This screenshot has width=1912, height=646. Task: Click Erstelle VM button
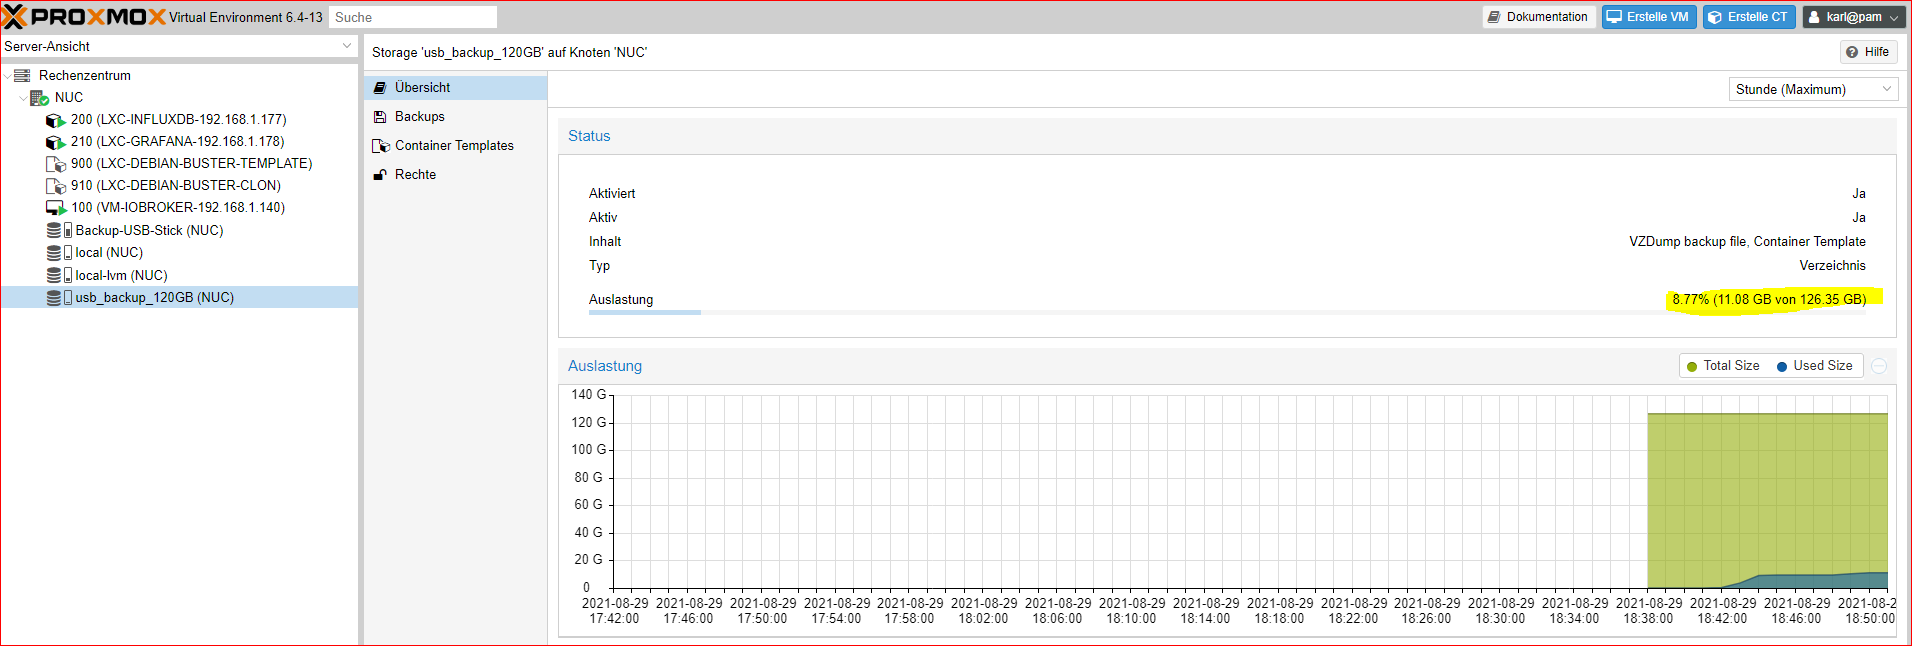pyautogui.click(x=1649, y=17)
